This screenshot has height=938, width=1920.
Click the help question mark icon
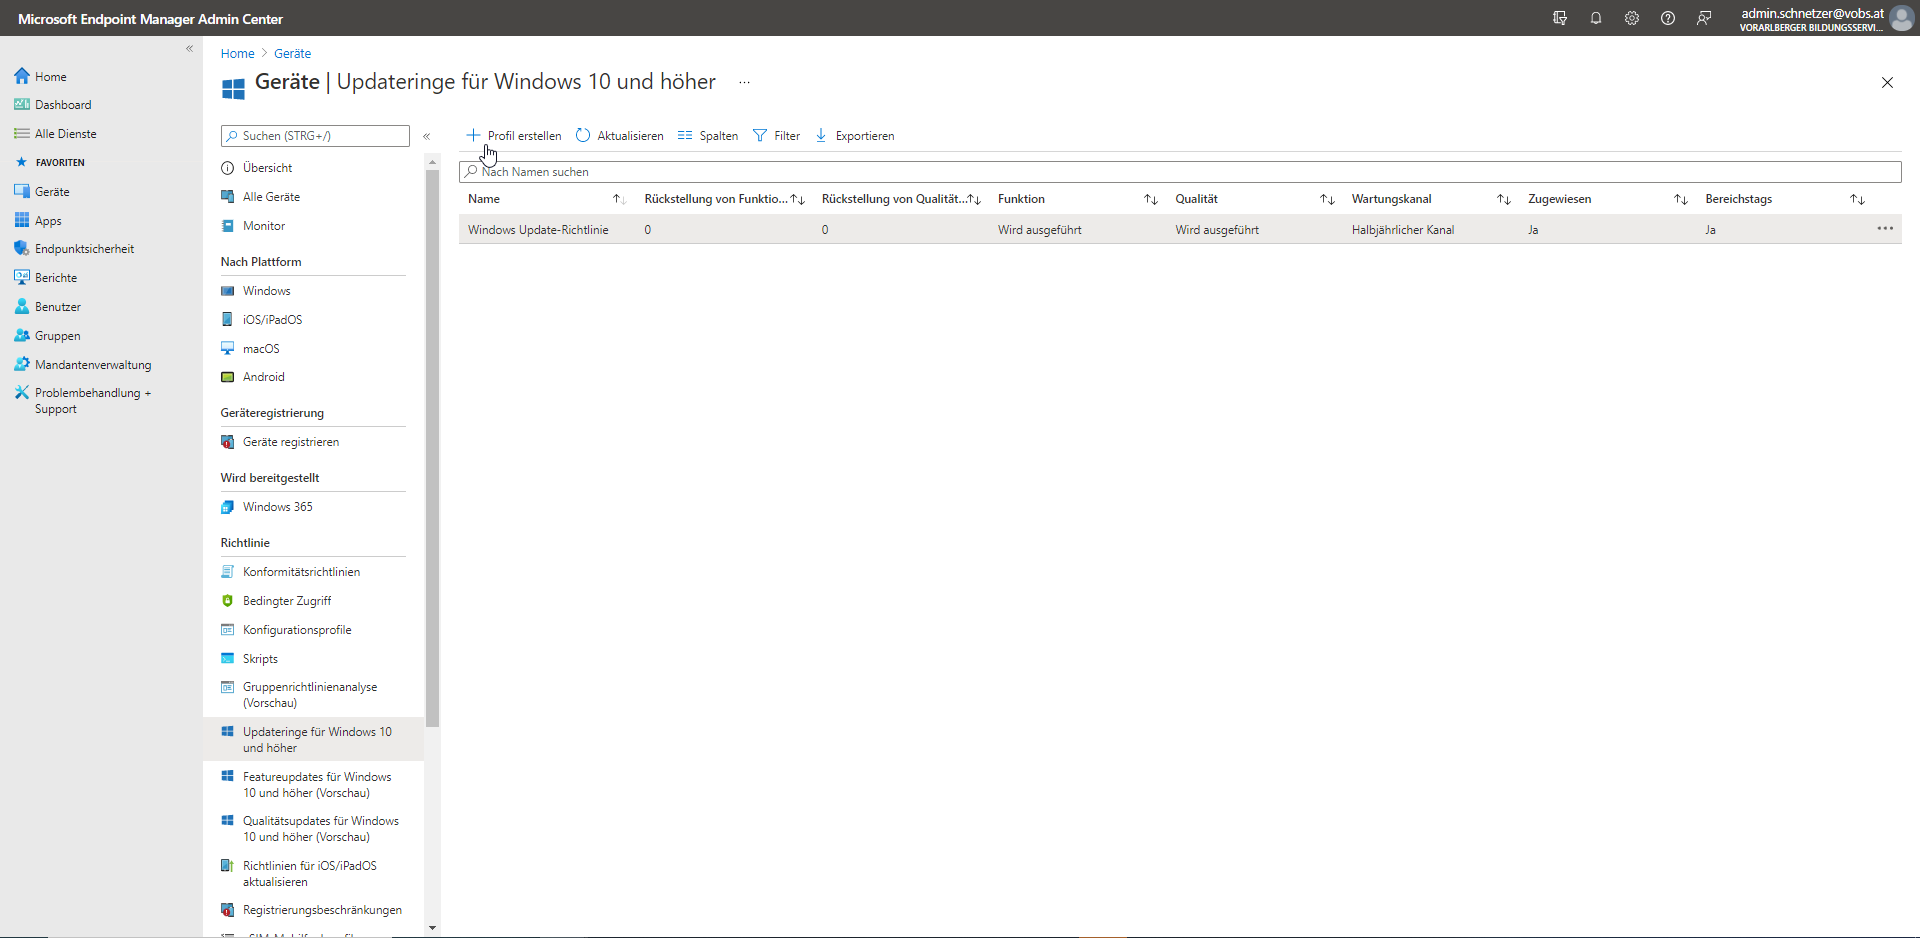point(1668,18)
